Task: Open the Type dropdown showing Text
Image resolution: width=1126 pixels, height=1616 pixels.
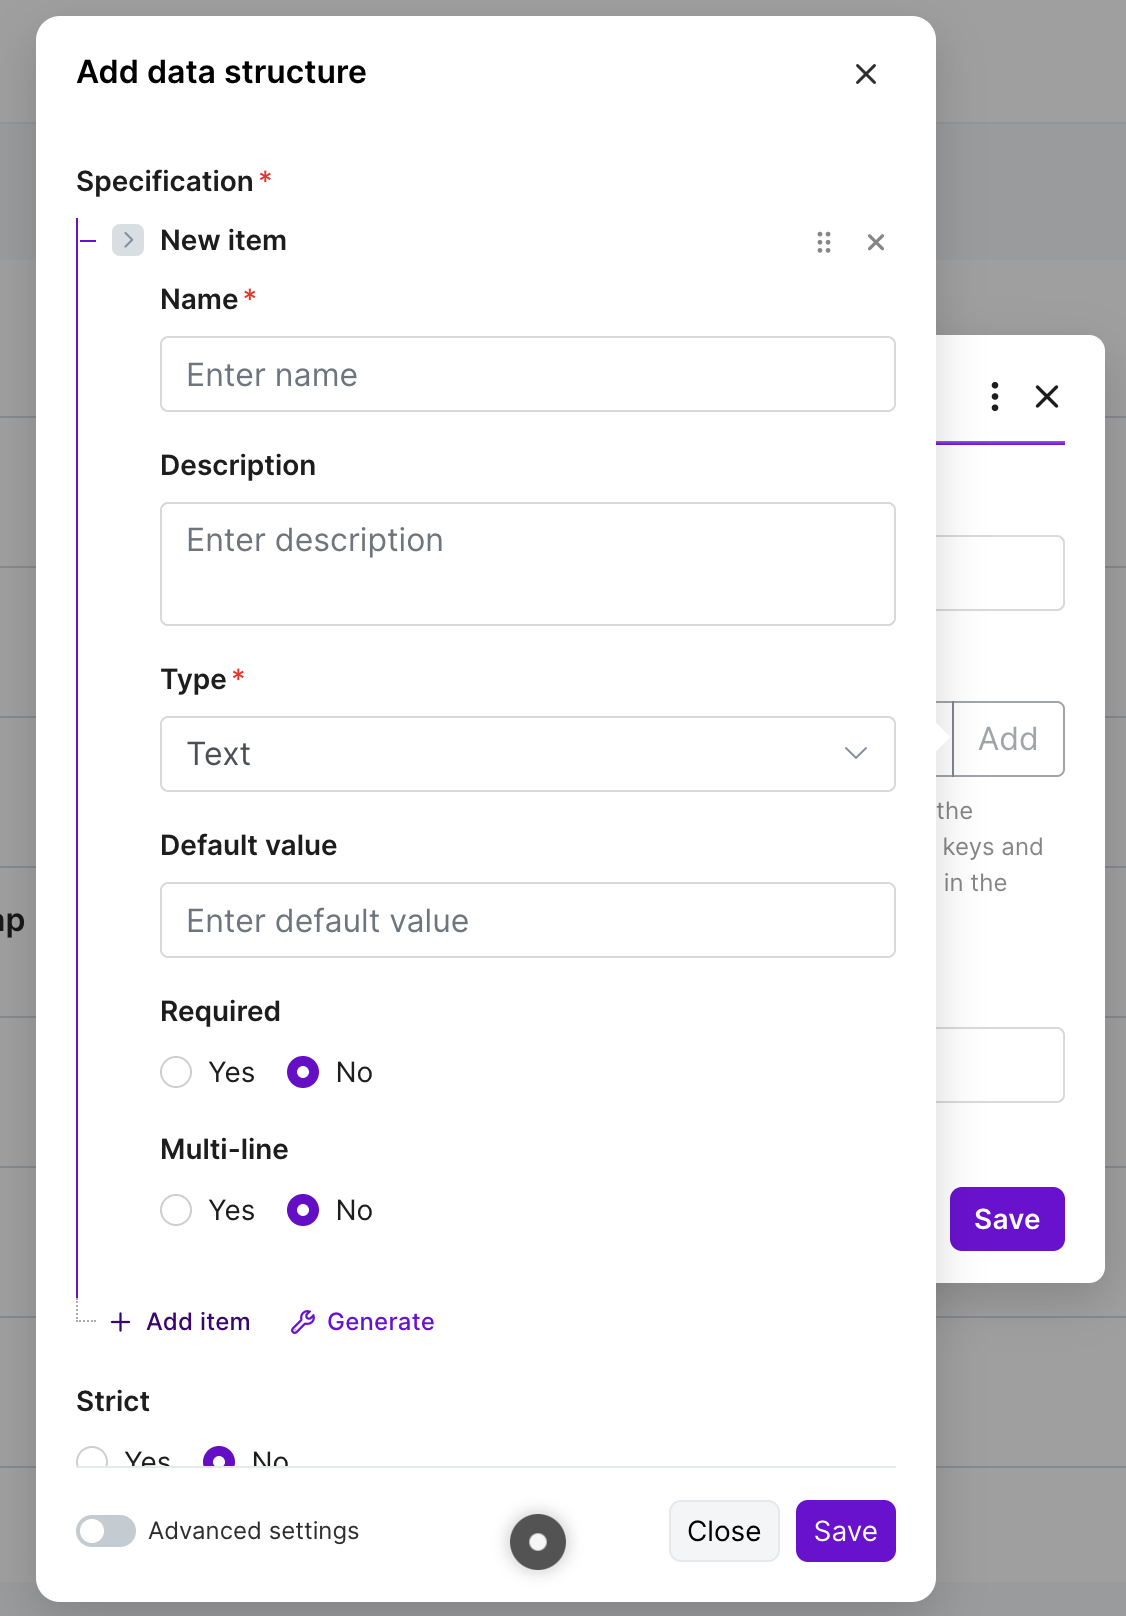Action: pyautogui.click(x=528, y=754)
